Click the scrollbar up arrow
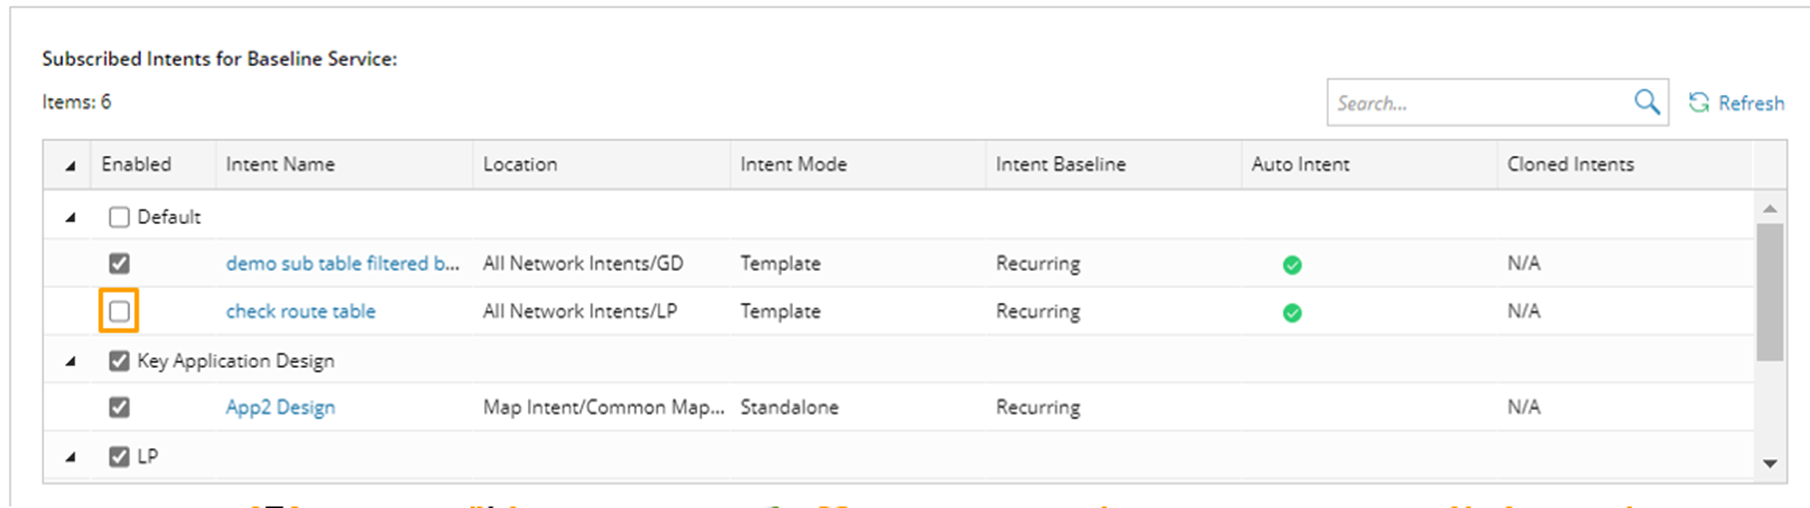 tap(1769, 209)
